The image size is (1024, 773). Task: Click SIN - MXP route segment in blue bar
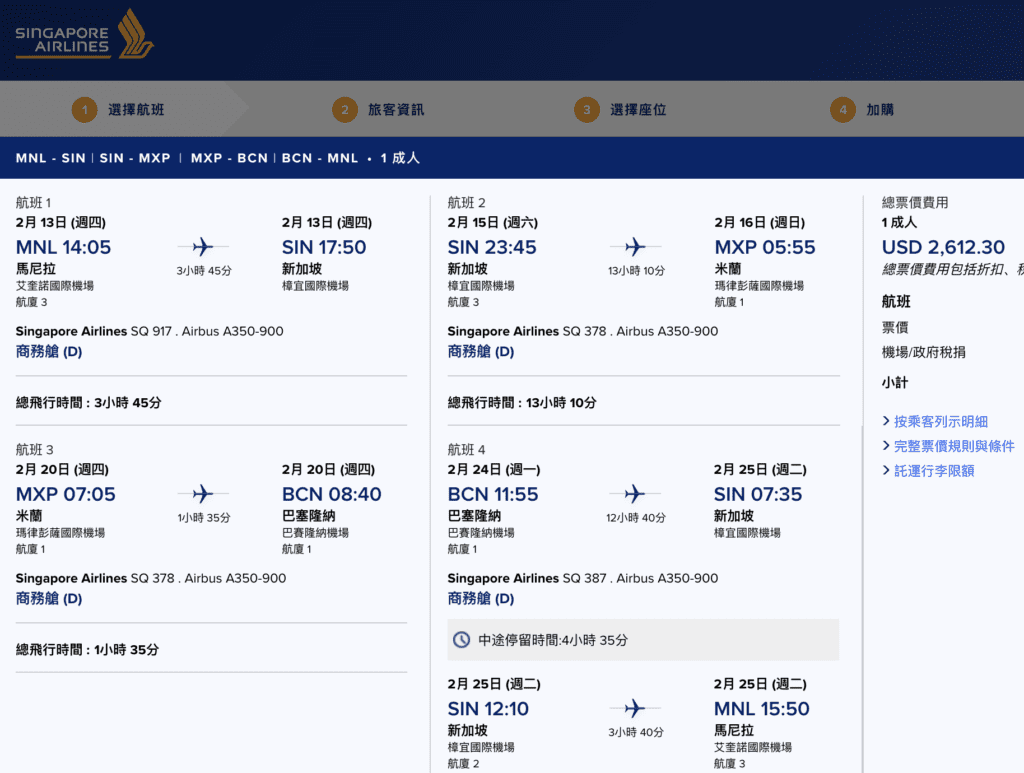click(x=135, y=158)
